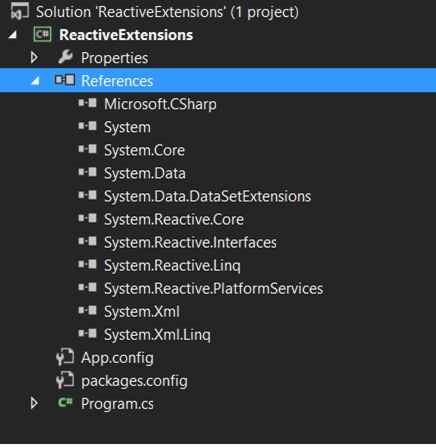Select the System.Reactive.Interfaces reference

point(190,243)
